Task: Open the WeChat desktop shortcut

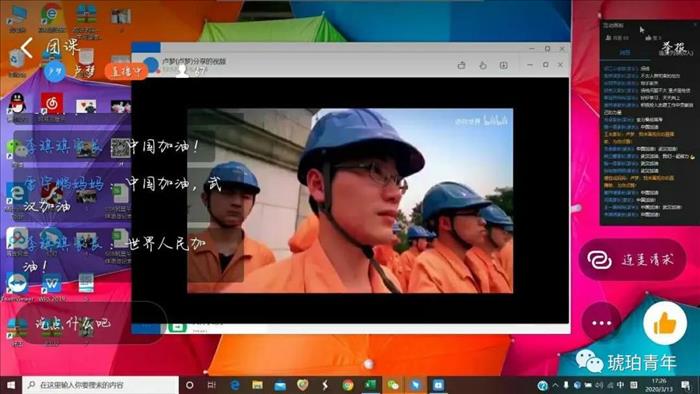Action: click(x=17, y=151)
